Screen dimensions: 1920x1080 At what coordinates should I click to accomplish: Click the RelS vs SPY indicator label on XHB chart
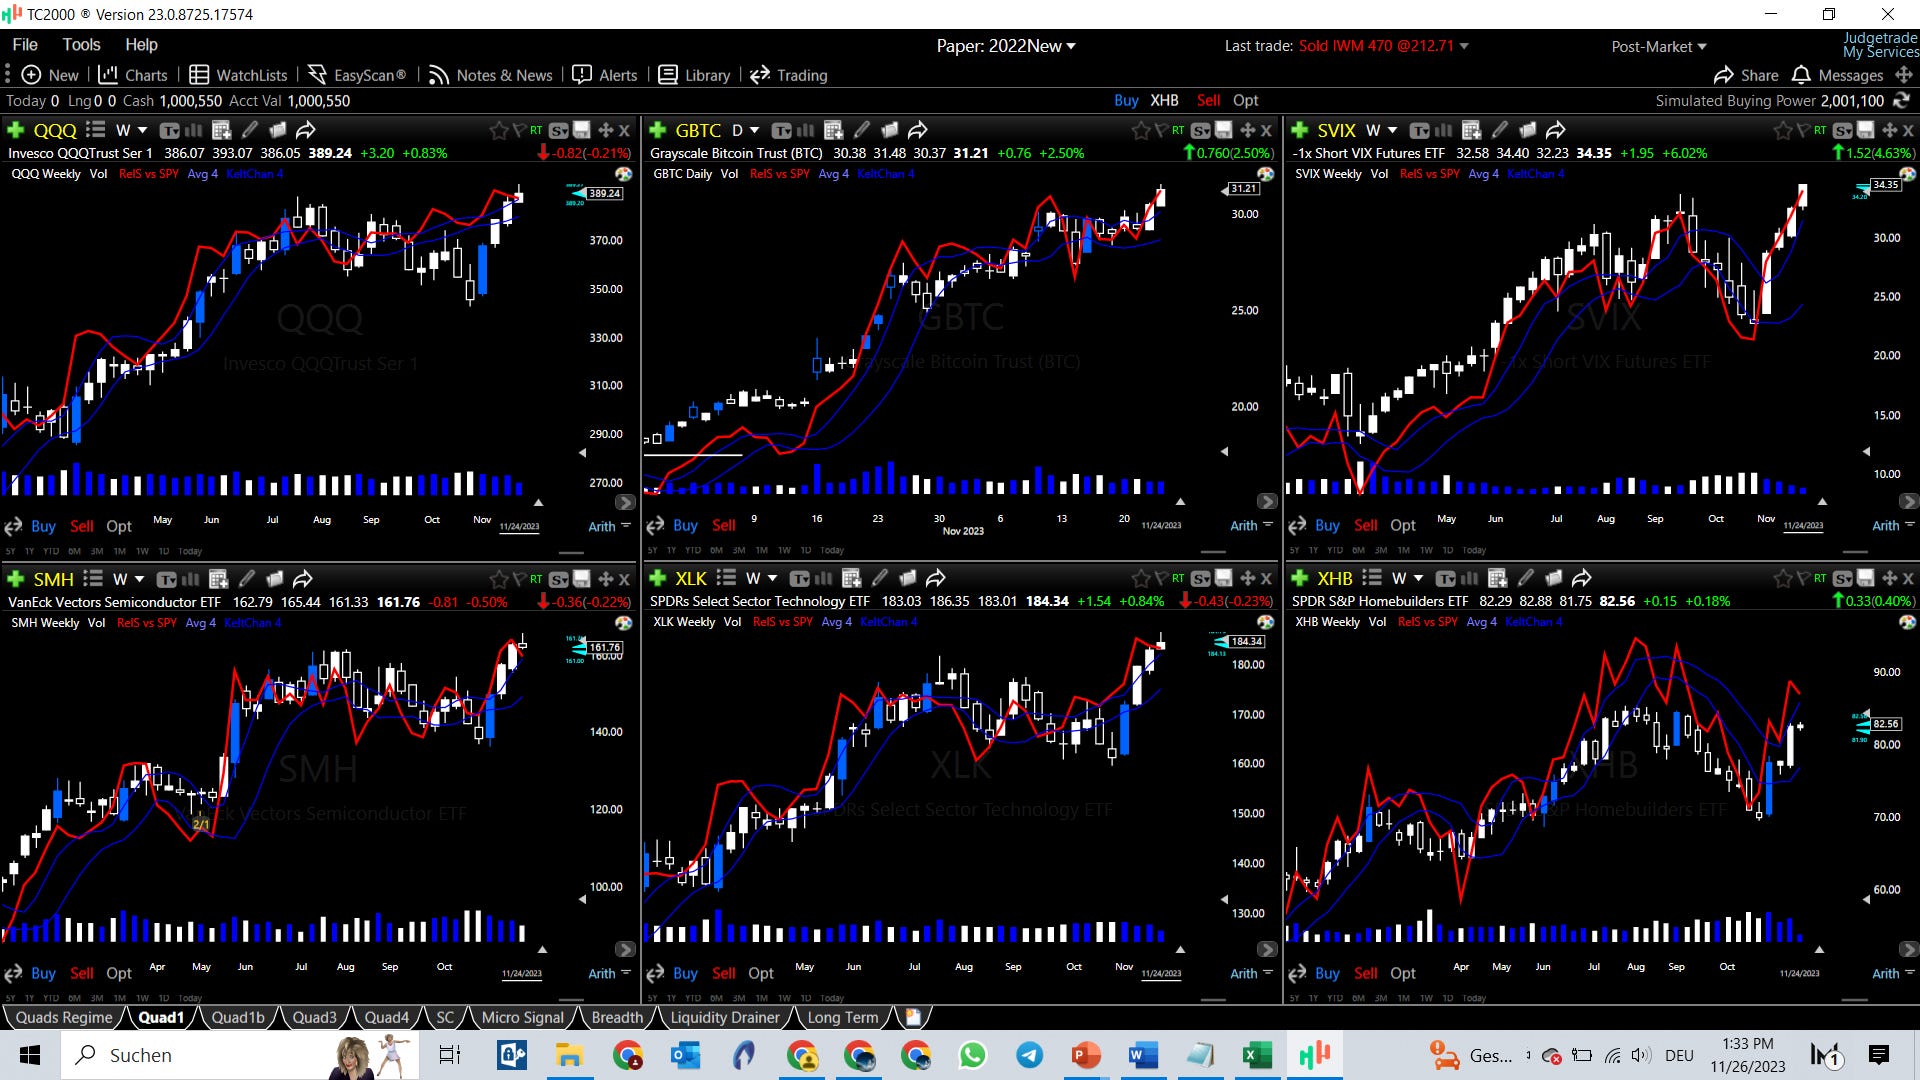coord(1427,622)
